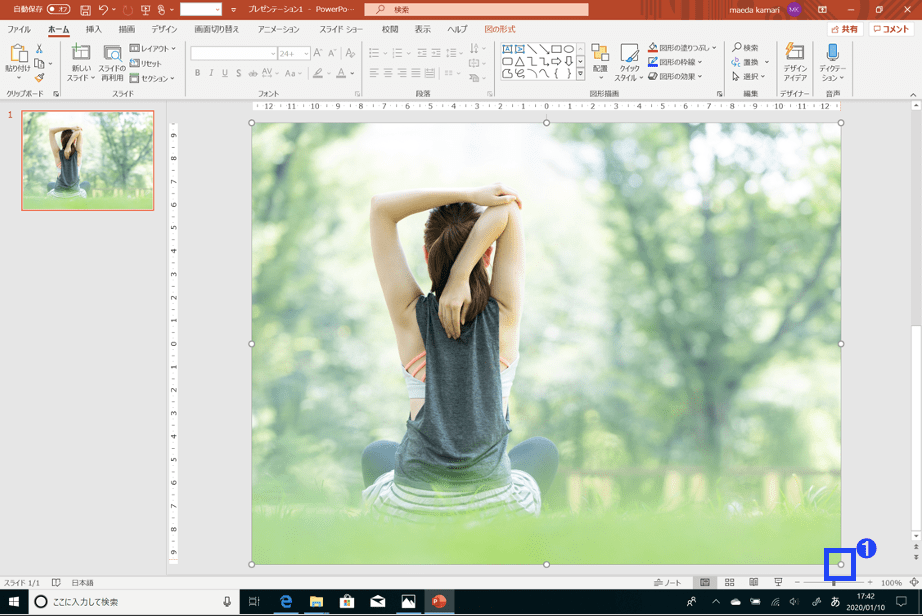The height and width of the screenshot is (616, 923).
Task: Click the font color A swatch
Action: pyautogui.click(x=341, y=73)
